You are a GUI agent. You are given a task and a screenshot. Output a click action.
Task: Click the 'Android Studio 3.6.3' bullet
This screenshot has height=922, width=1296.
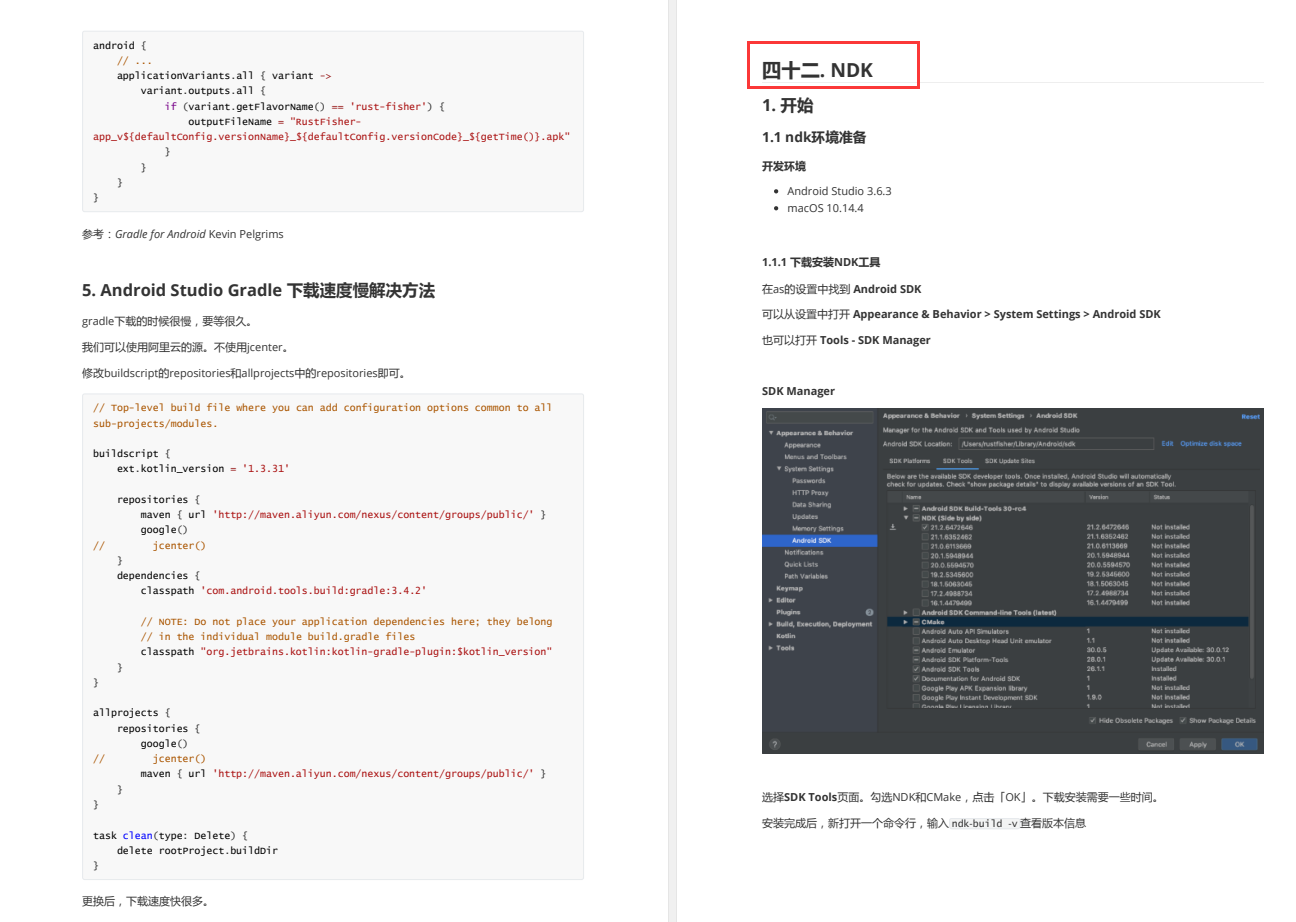click(839, 191)
